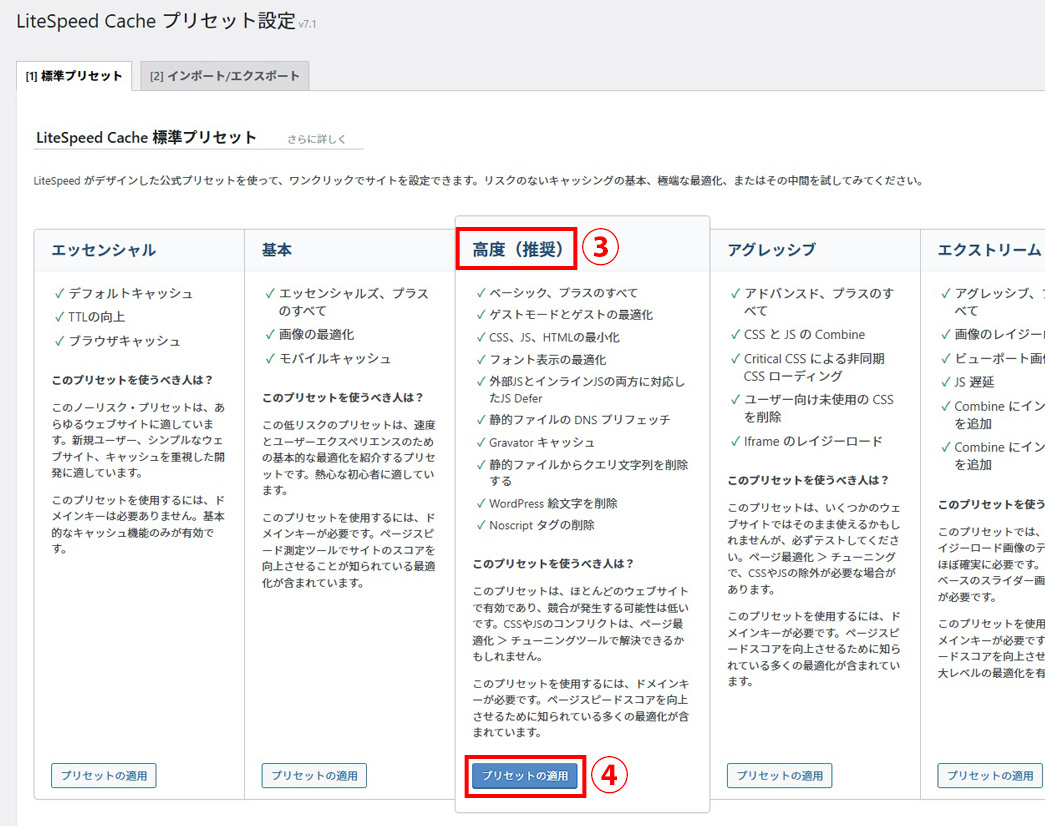Click このプリセットを使うべき人は？ in the 基本 column
The height and width of the screenshot is (826, 1045).
point(343,397)
